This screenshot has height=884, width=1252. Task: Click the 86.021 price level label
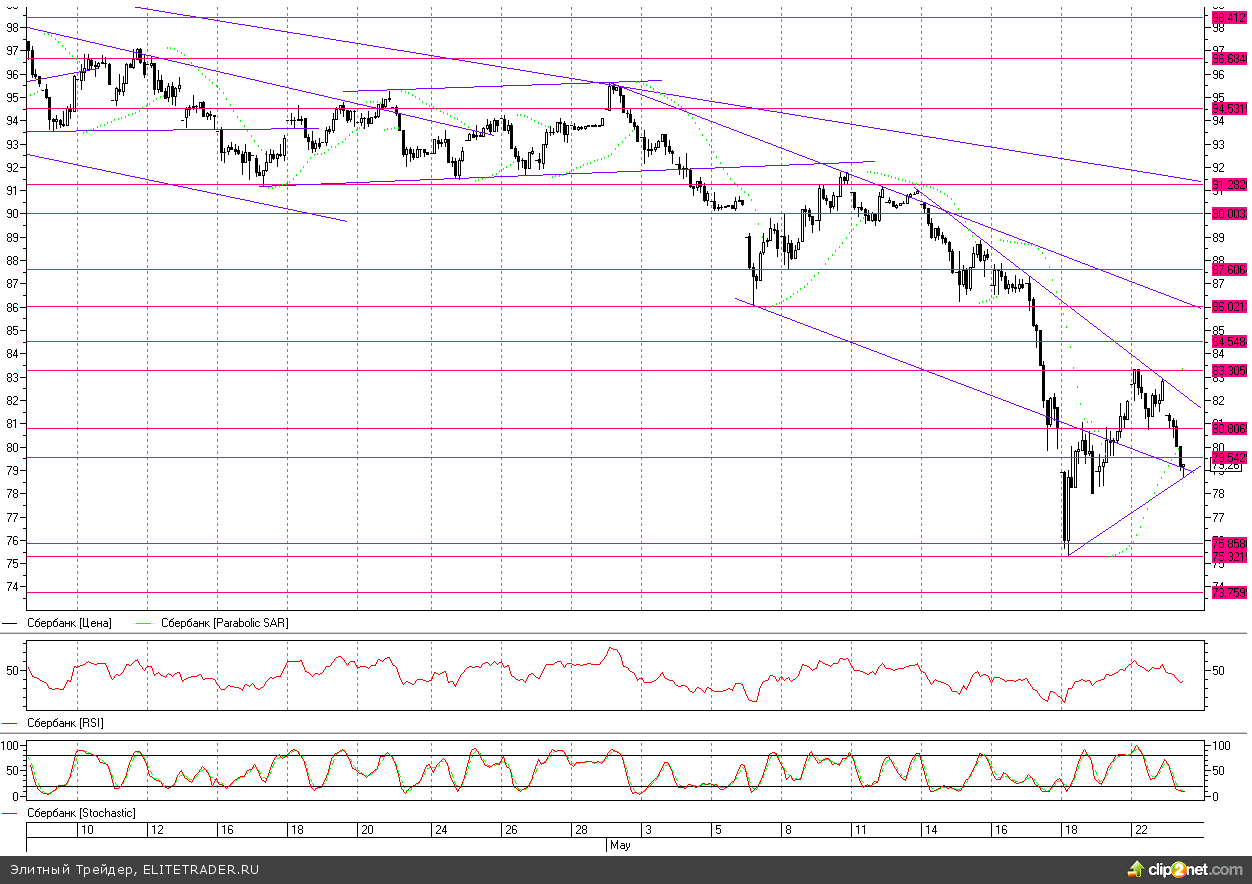(1228, 306)
